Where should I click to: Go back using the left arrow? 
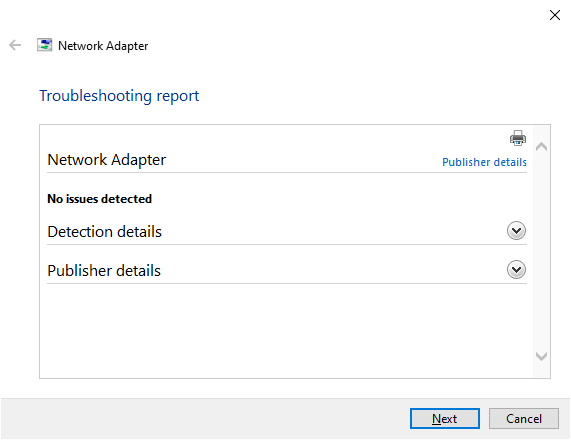point(15,46)
